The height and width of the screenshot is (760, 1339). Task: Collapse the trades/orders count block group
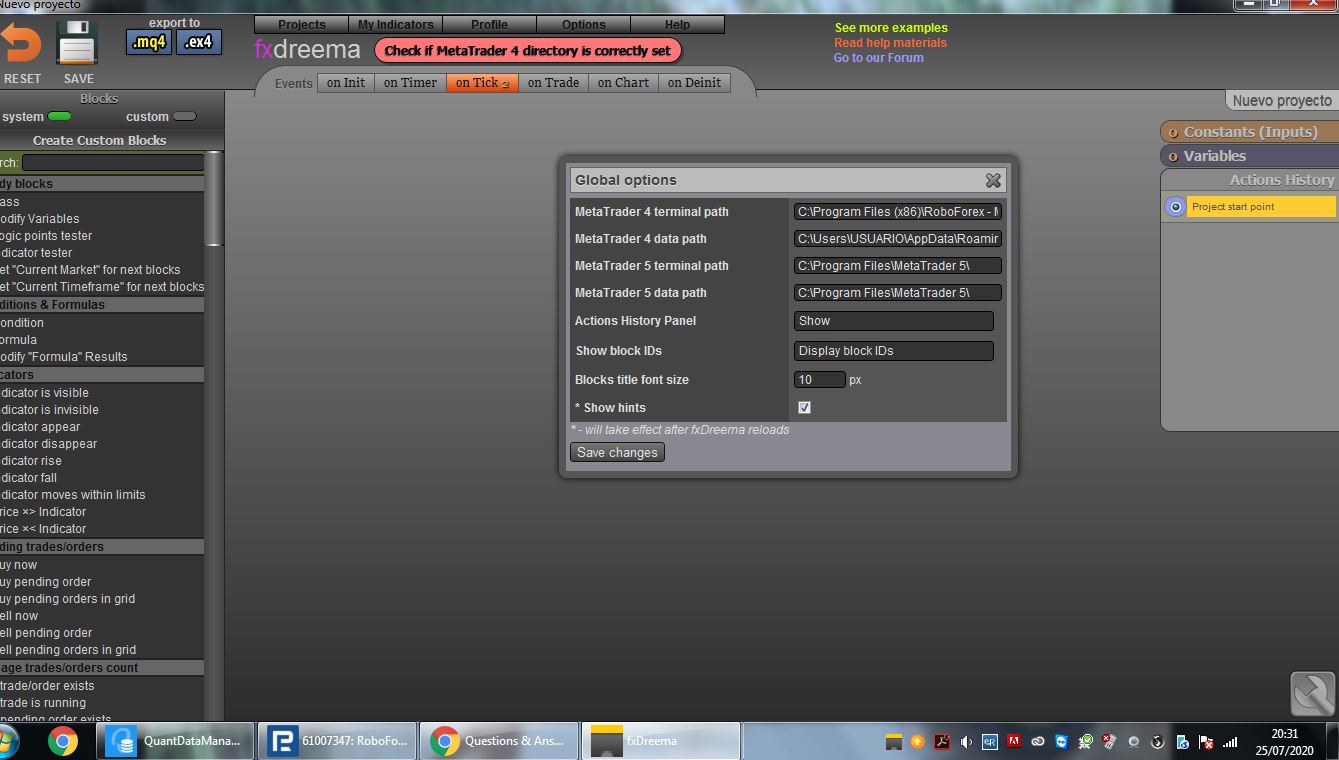pos(101,668)
